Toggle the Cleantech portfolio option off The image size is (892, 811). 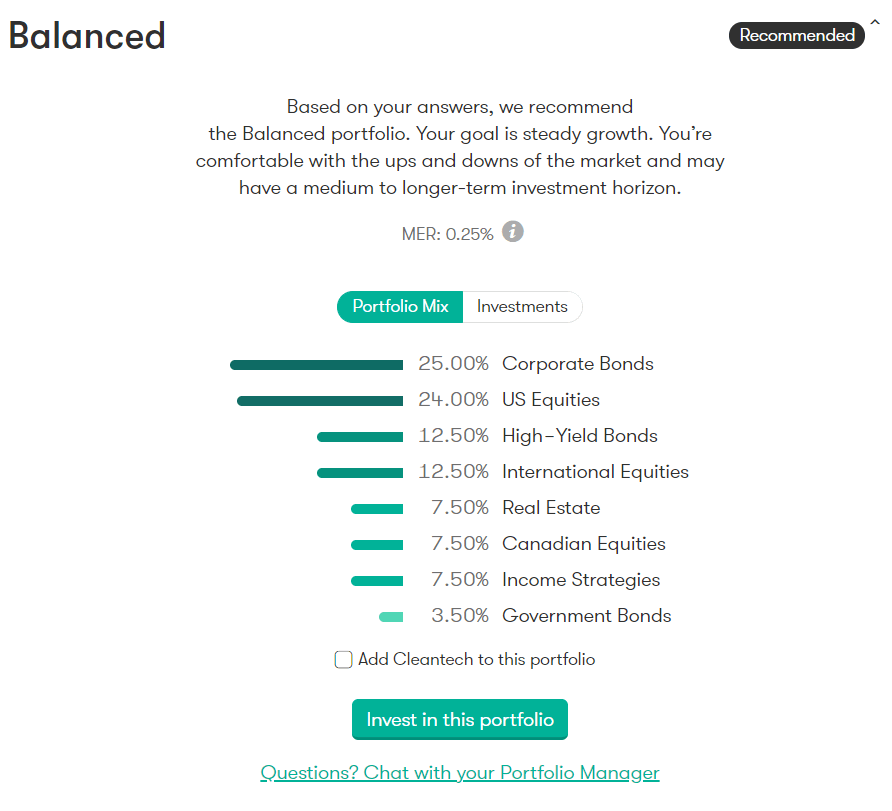coord(343,659)
